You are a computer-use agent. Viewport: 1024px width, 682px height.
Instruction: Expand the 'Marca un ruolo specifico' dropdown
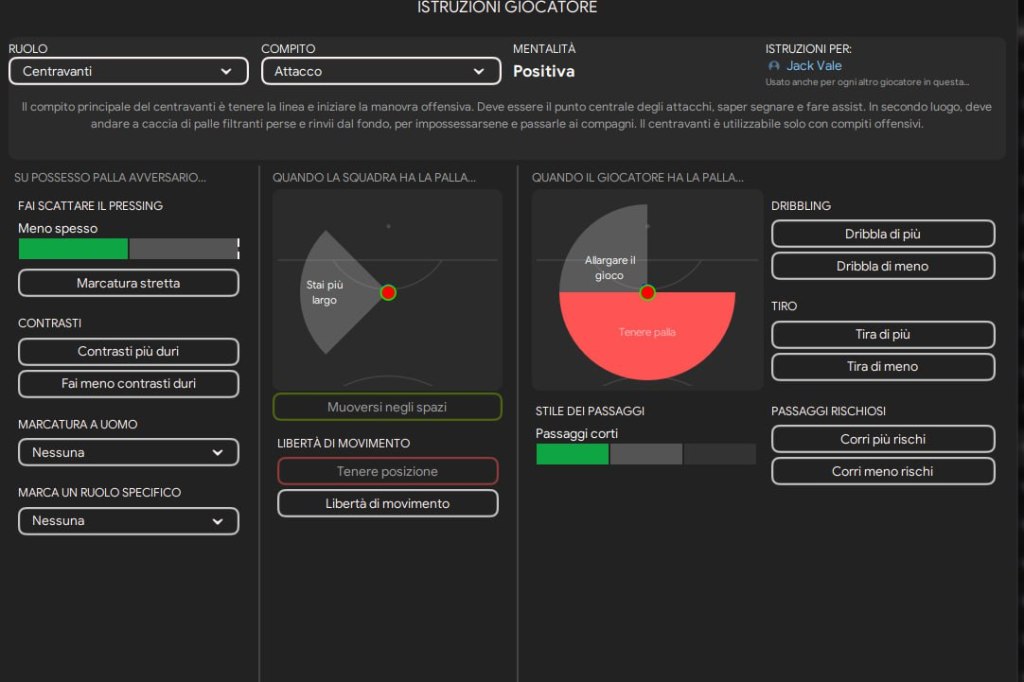click(x=128, y=521)
